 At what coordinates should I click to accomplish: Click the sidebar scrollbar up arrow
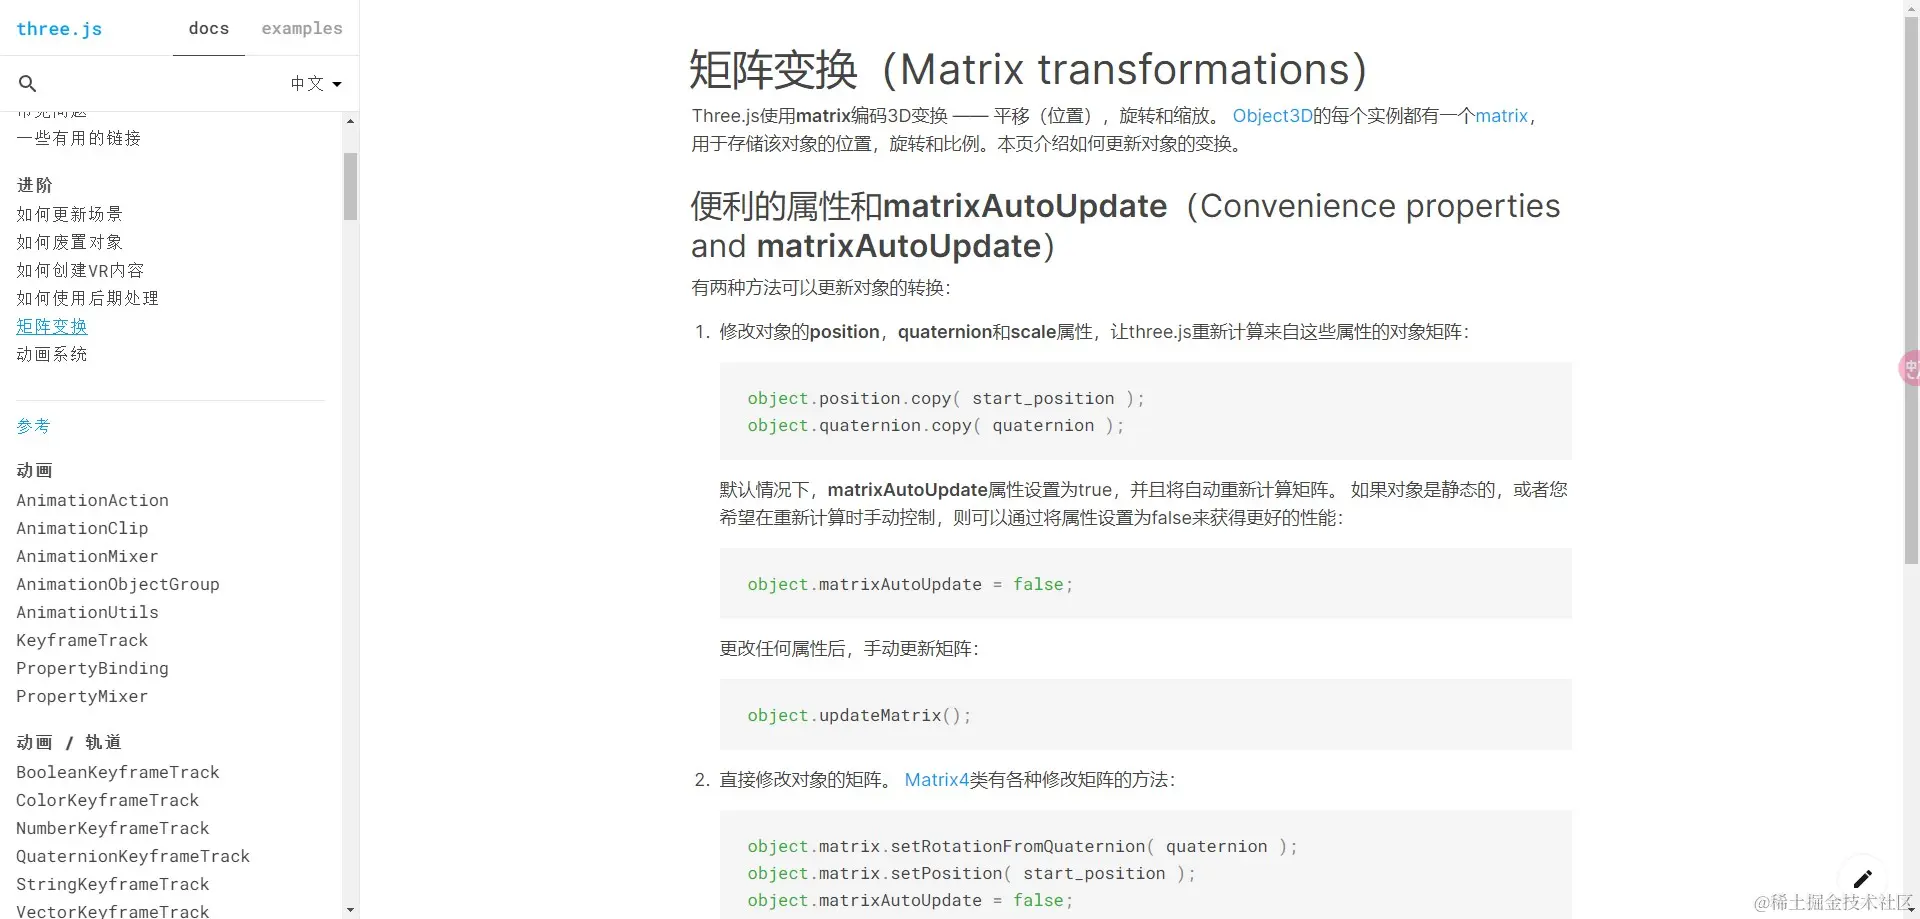350,121
